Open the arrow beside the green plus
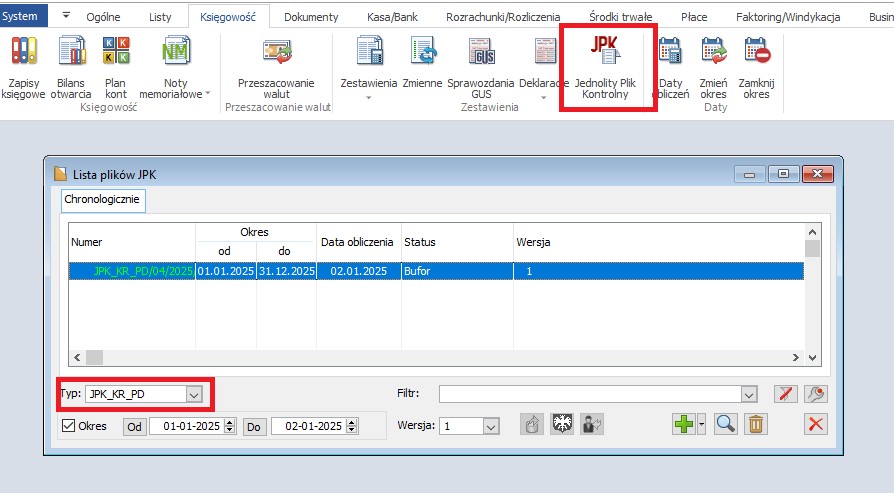Image resolution: width=894 pixels, height=493 pixels. [x=701, y=424]
